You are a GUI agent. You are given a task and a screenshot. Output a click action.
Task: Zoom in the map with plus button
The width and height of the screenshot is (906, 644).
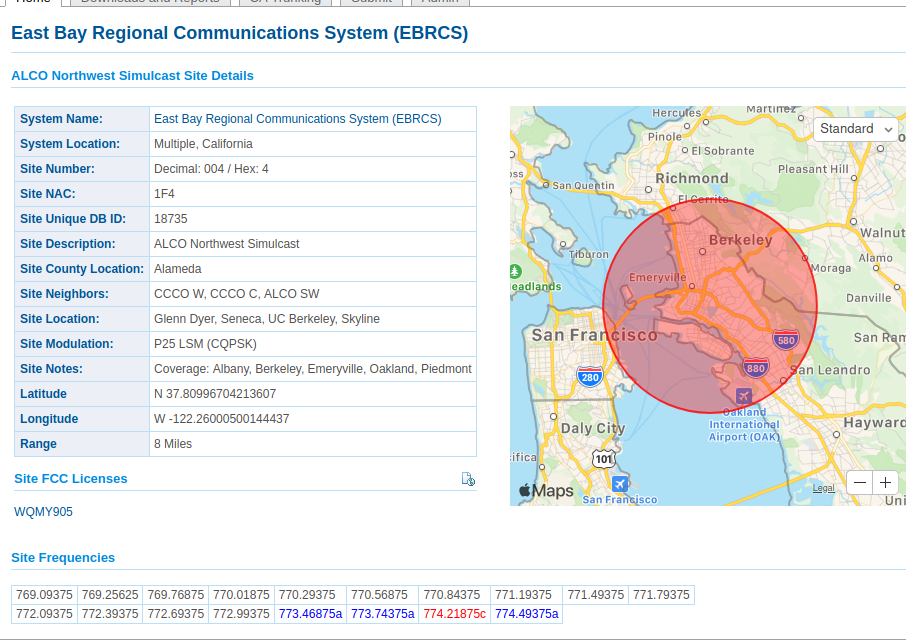[885, 483]
